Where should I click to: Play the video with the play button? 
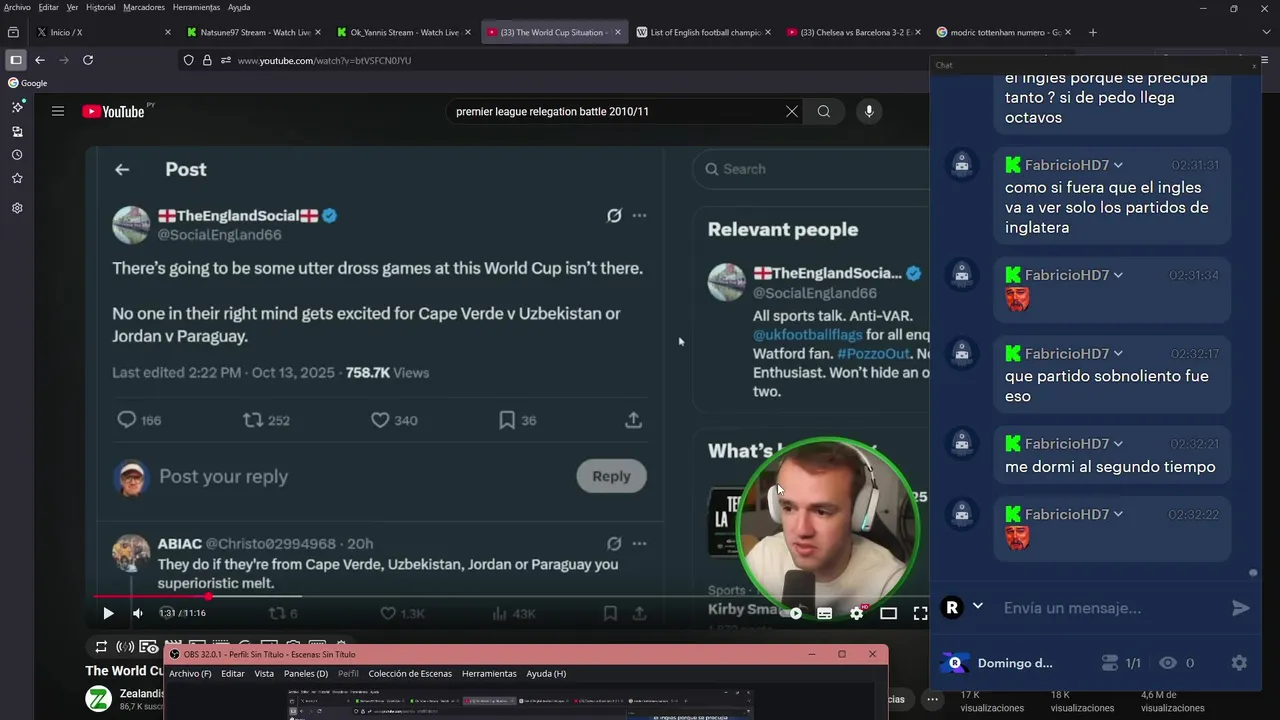108,613
